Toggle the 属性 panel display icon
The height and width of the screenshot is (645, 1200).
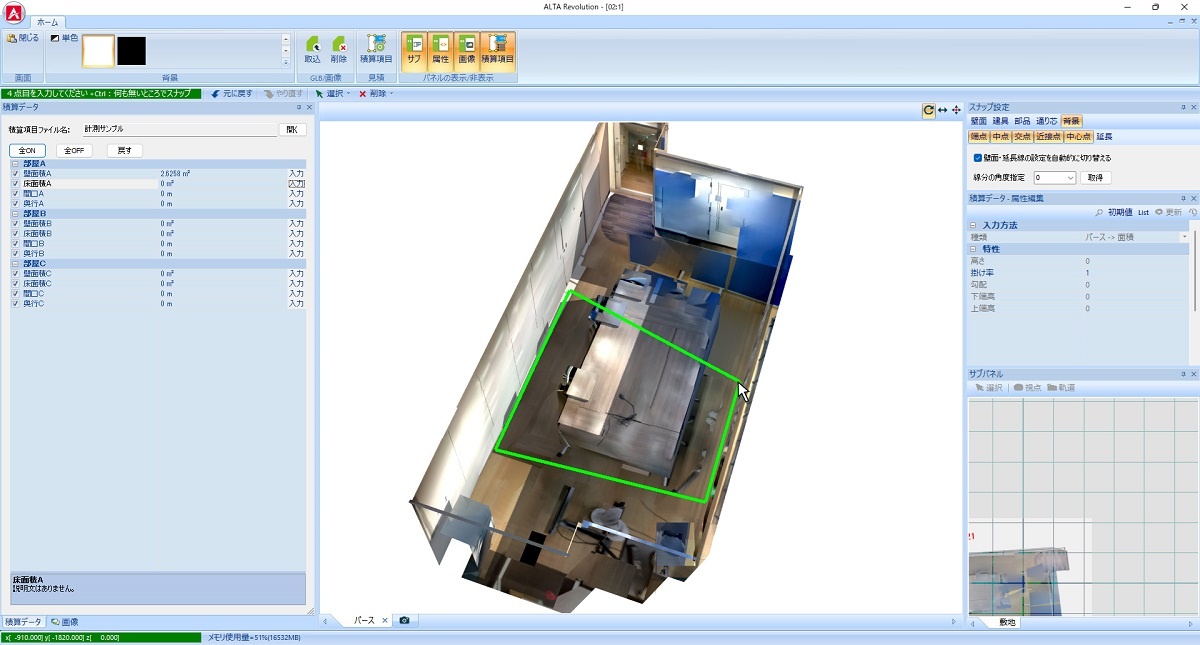click(440, 50)
